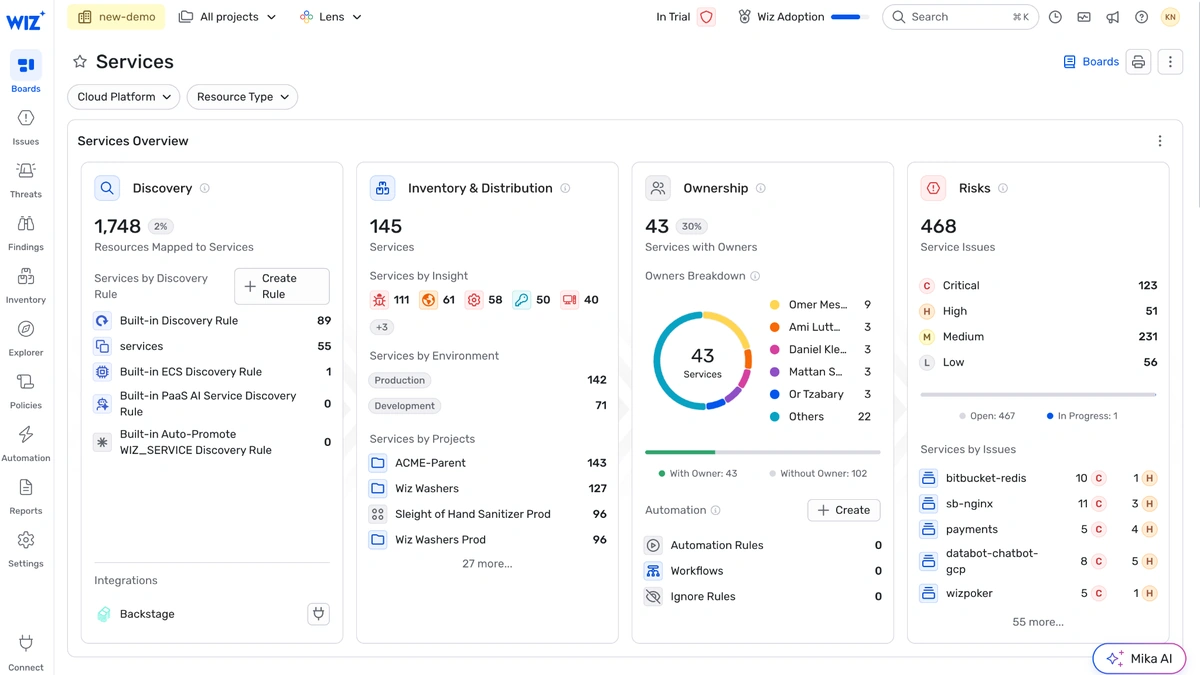
Task: Click the In Trial shield icon
Action: (x=707, y=17)
